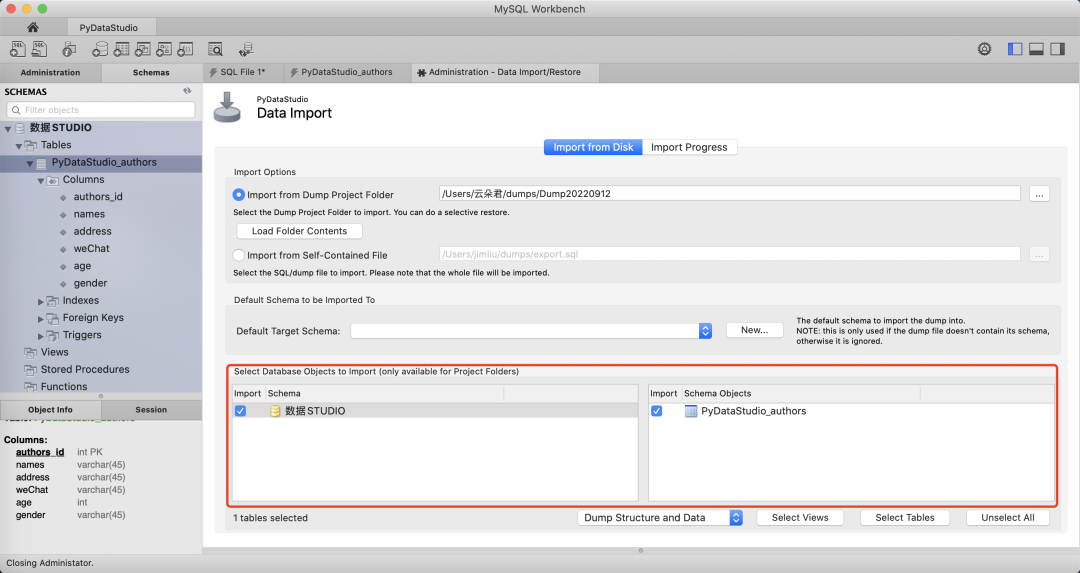Image resolution: width=1080 pixels, height=573 pixels.
Task: Expand the Indexes tree node
Action: pos(41,301)
